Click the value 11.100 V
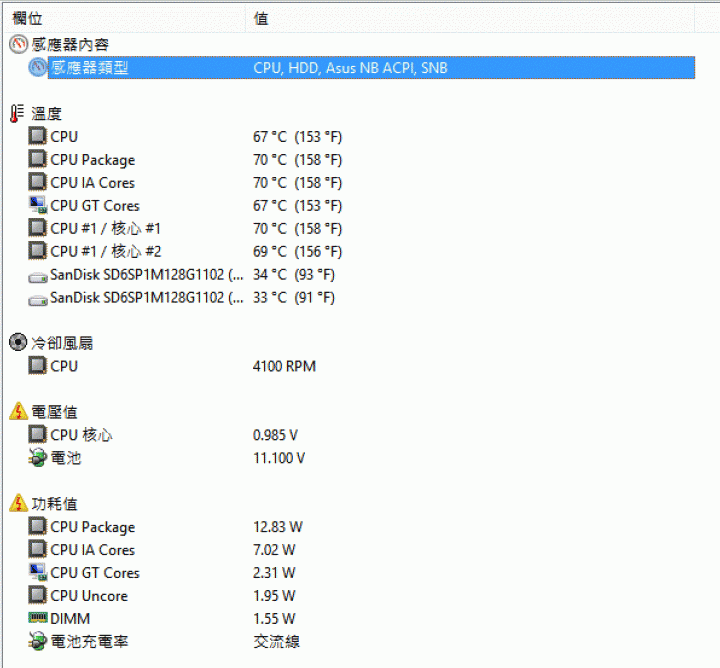Image resolution: width=720 pixels, height=668 pixels. coord(279,458)
